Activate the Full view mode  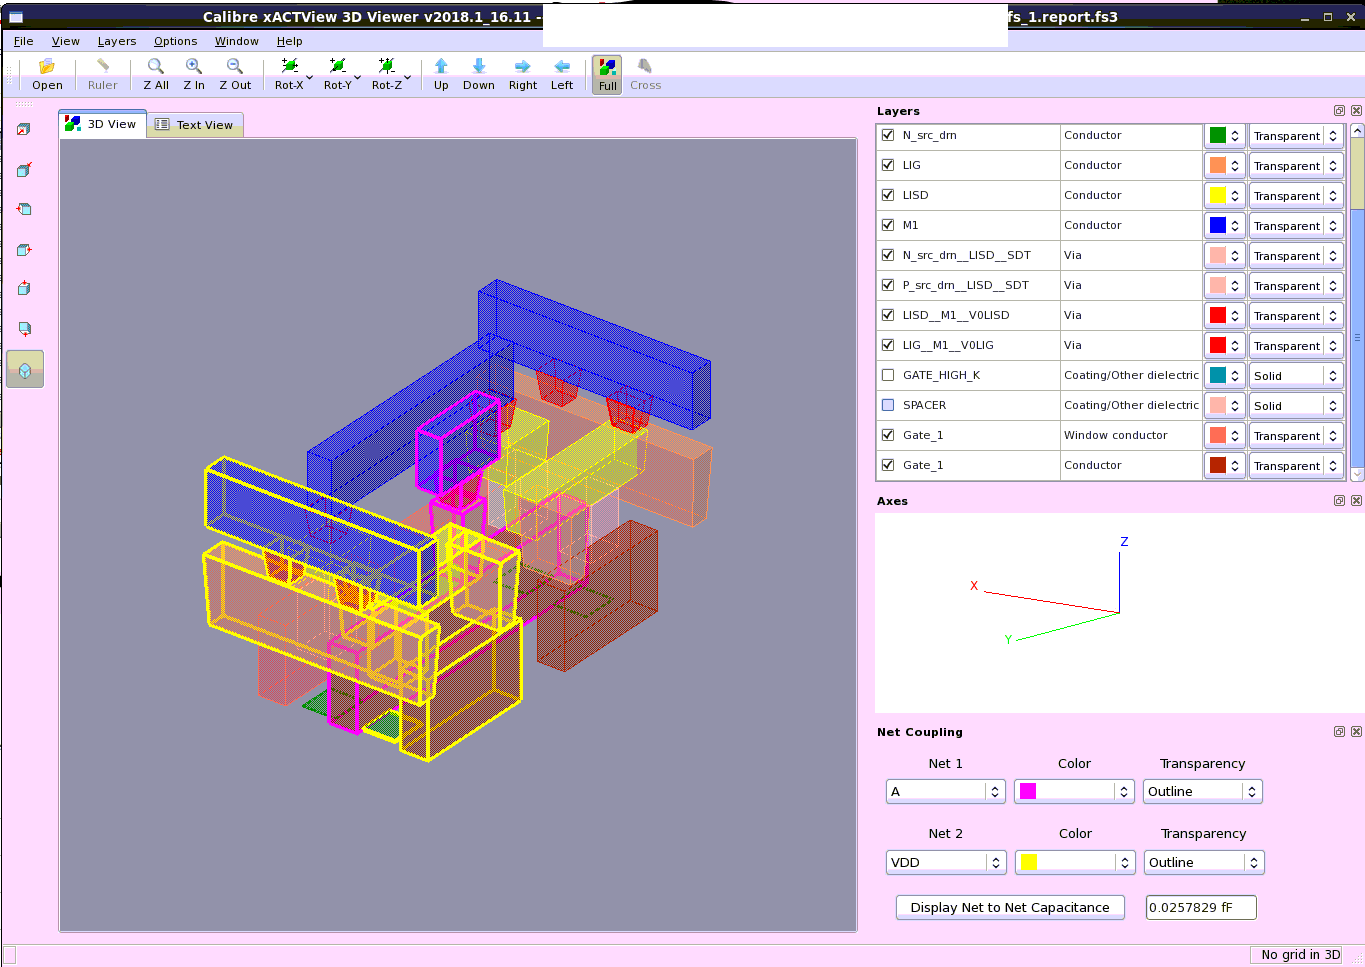tap(606, 70)
